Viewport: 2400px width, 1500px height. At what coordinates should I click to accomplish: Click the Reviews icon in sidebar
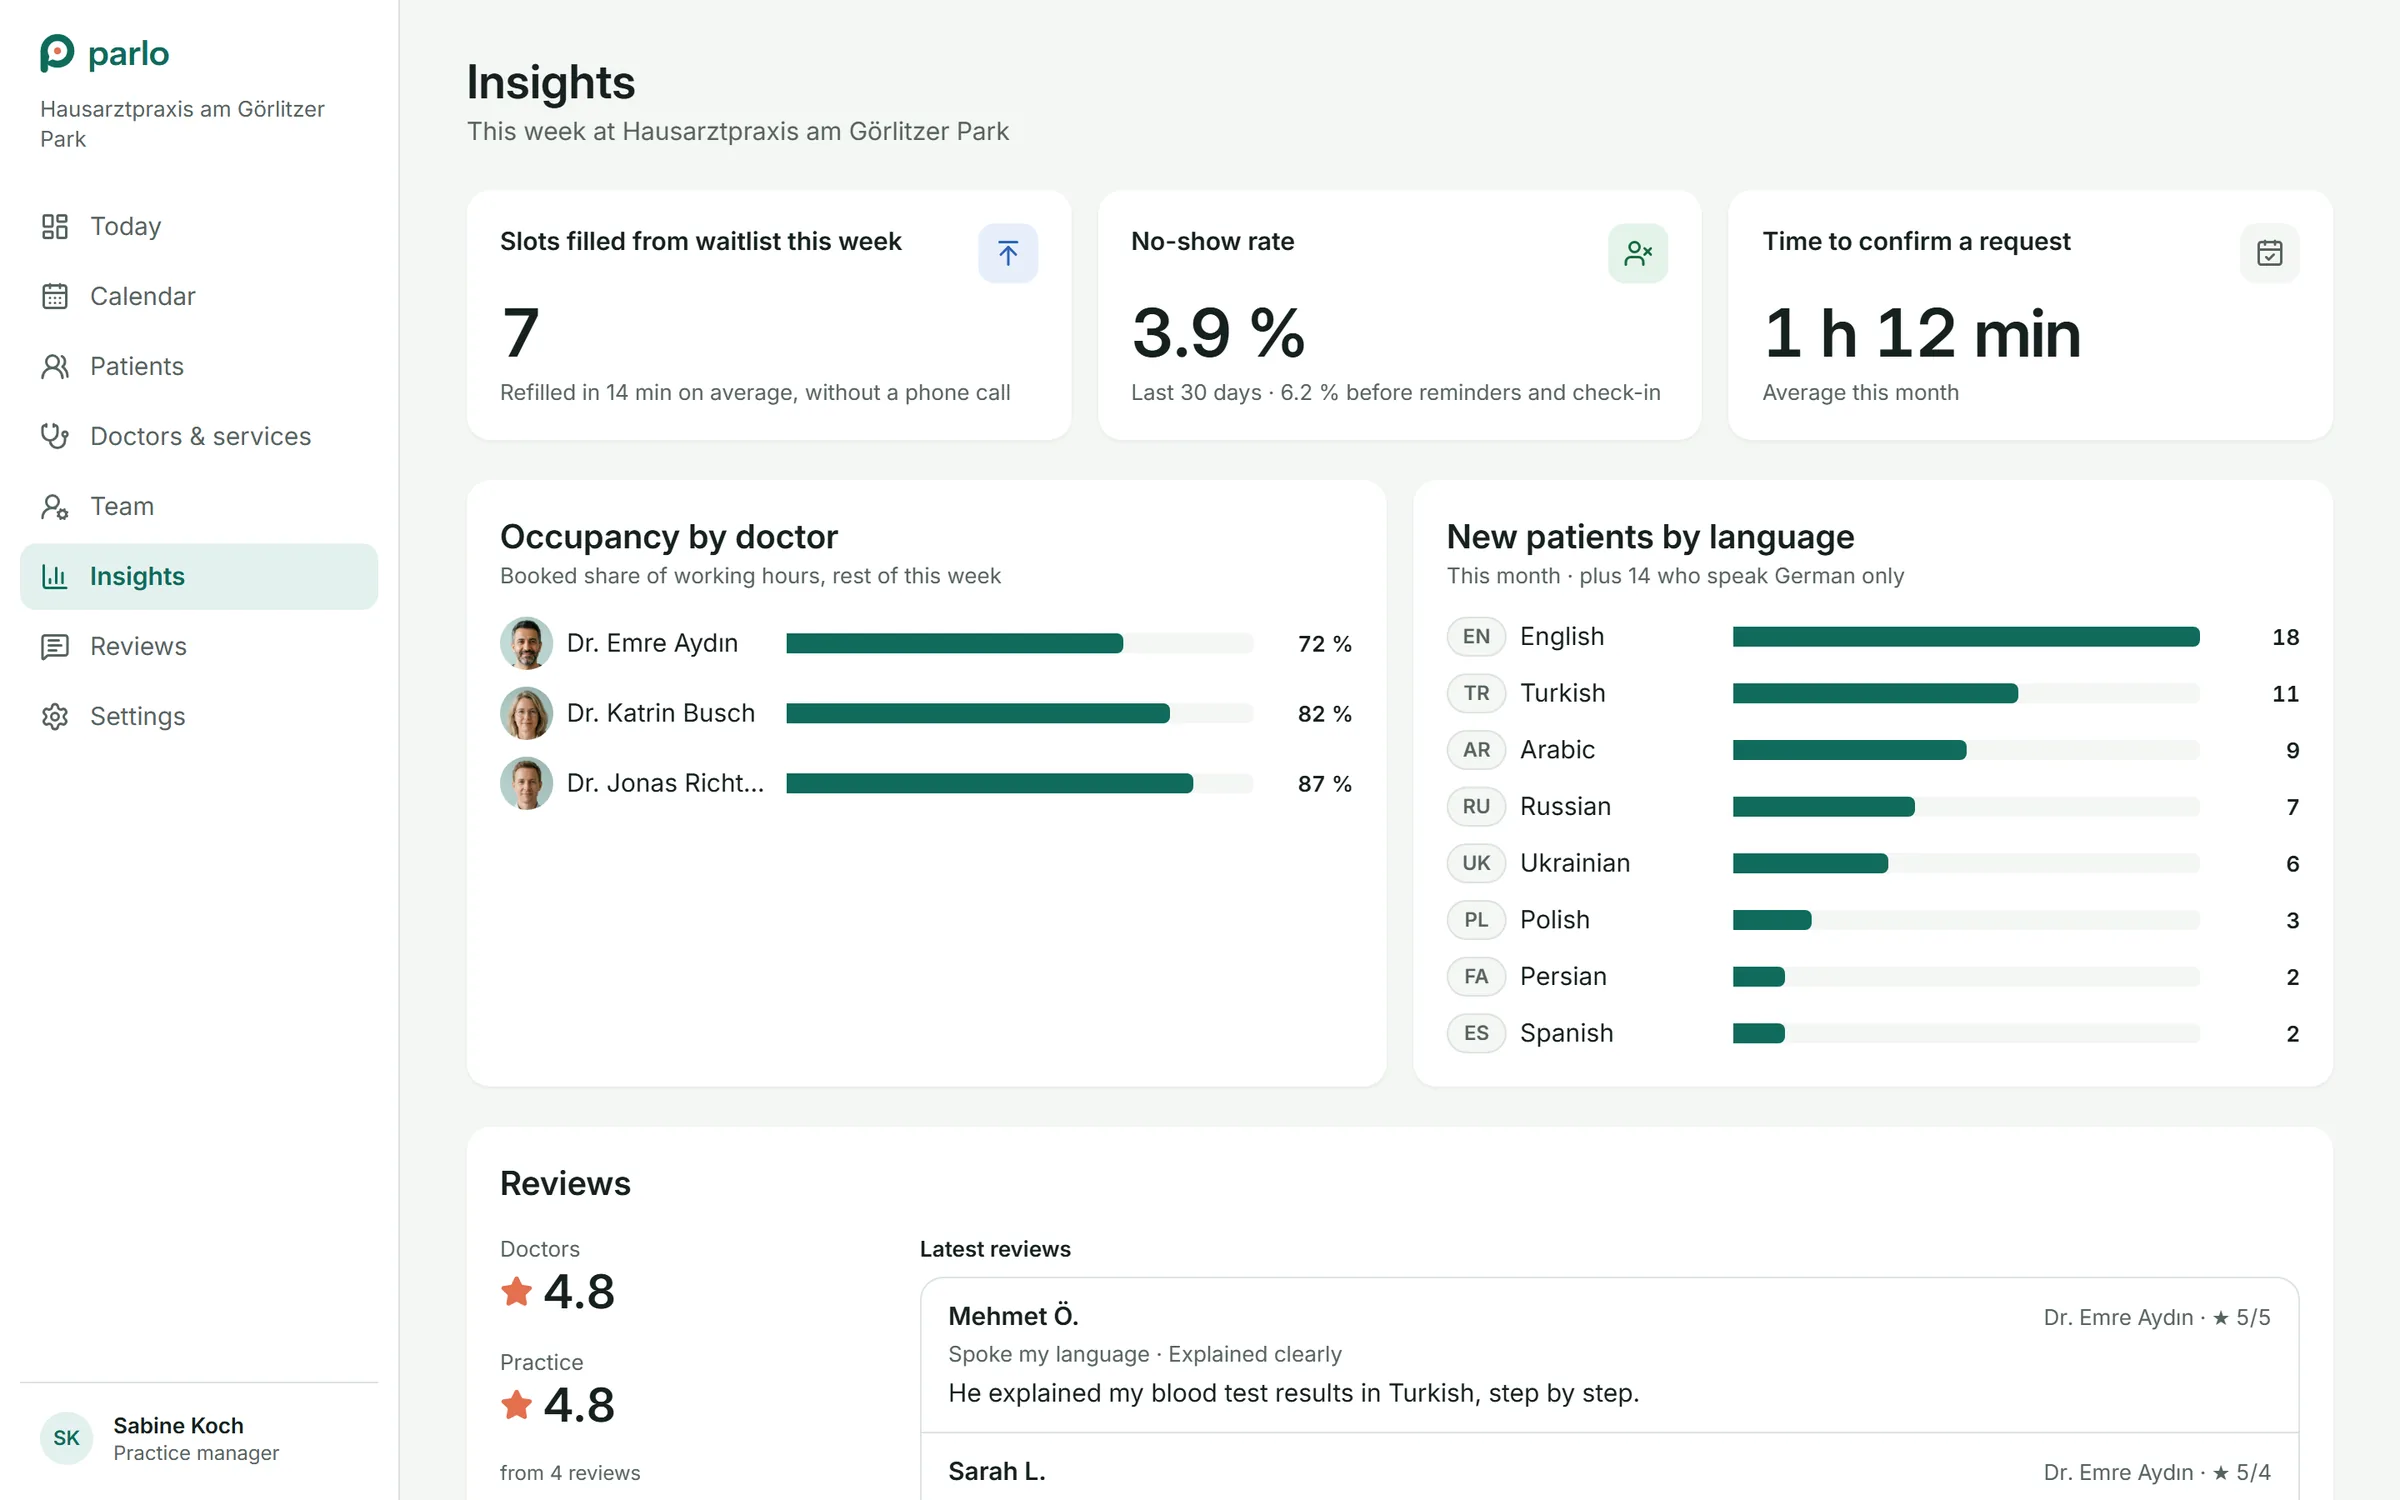click(55, 647)
